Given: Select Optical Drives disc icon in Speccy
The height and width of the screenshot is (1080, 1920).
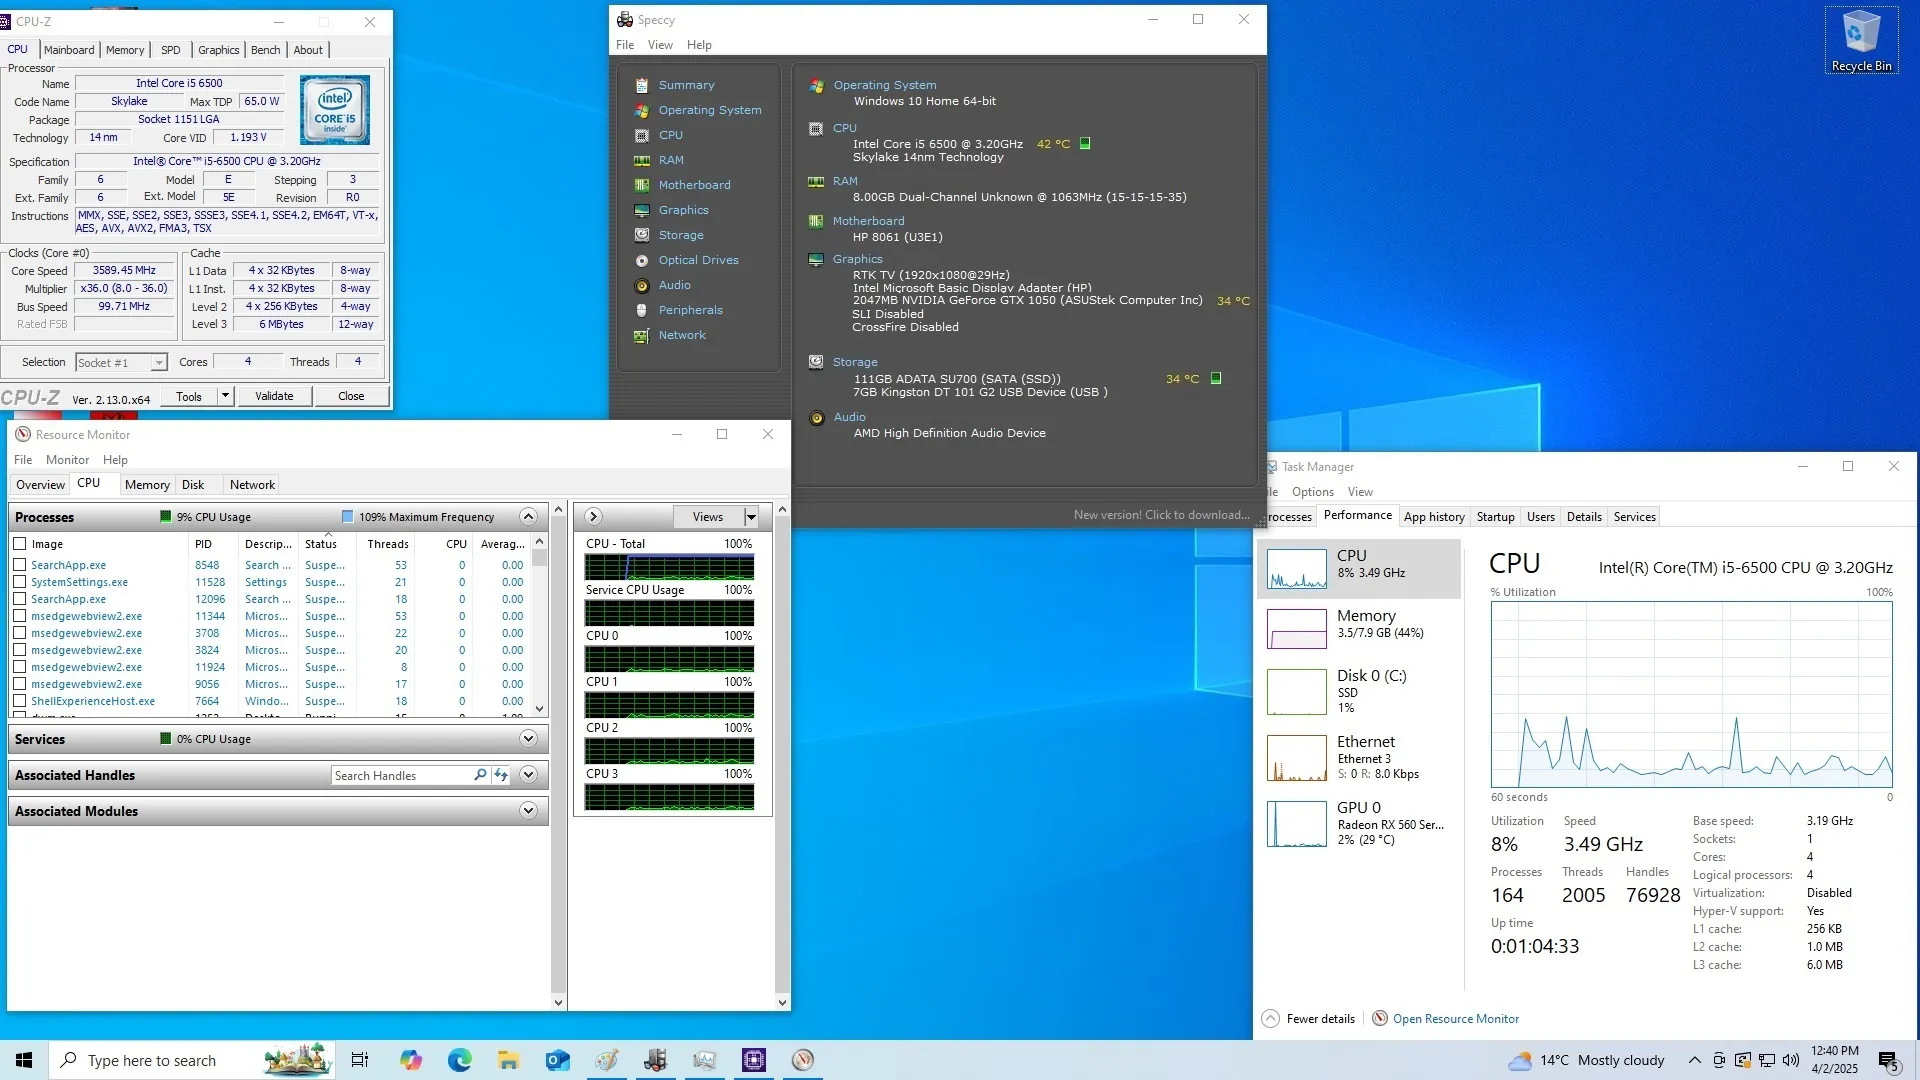Looking at the screenshot, I should [641, 260].
